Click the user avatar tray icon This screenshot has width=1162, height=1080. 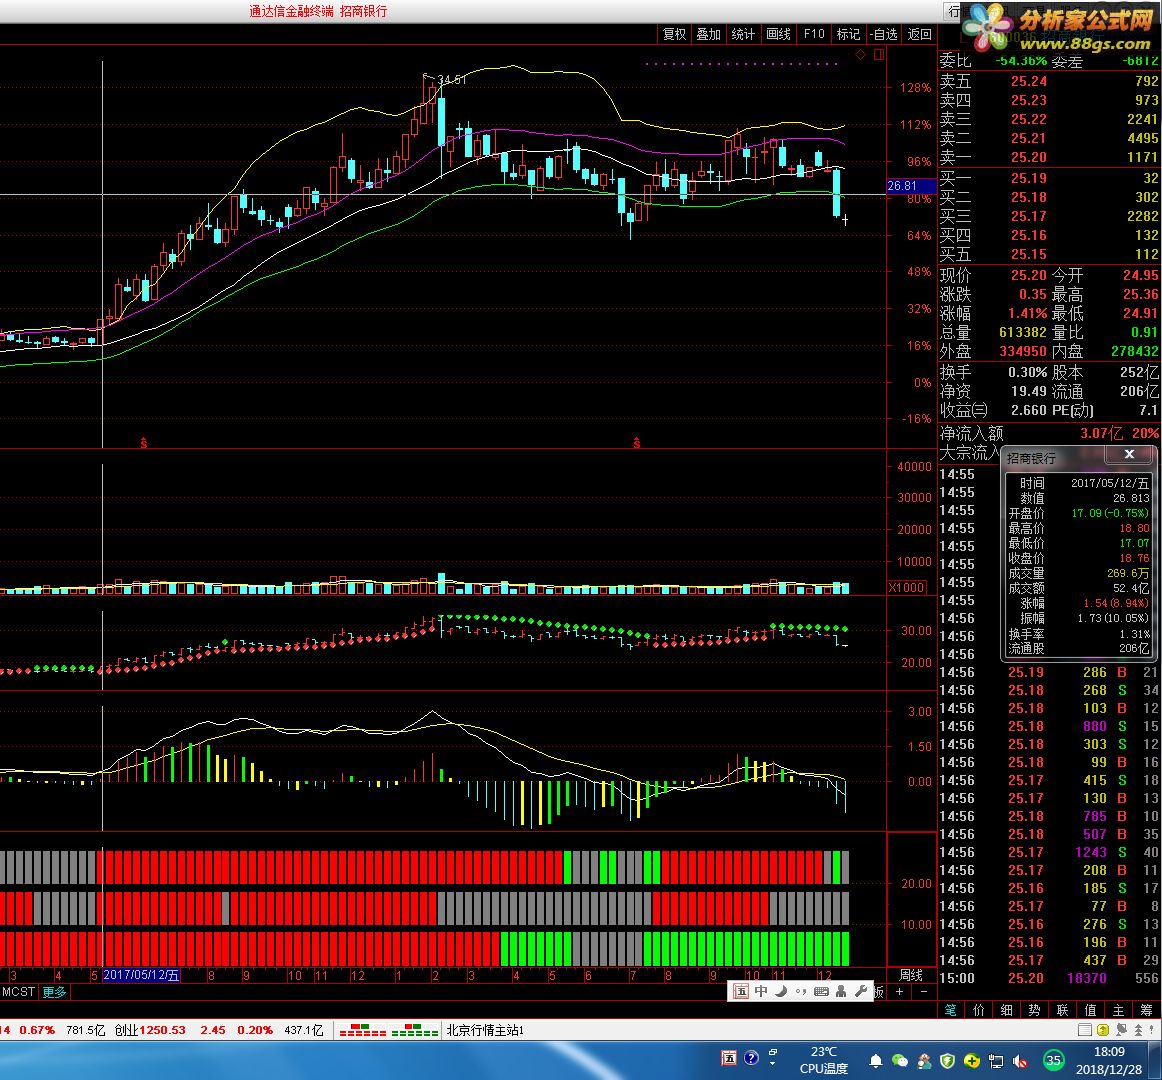[x=924, y=1061]
